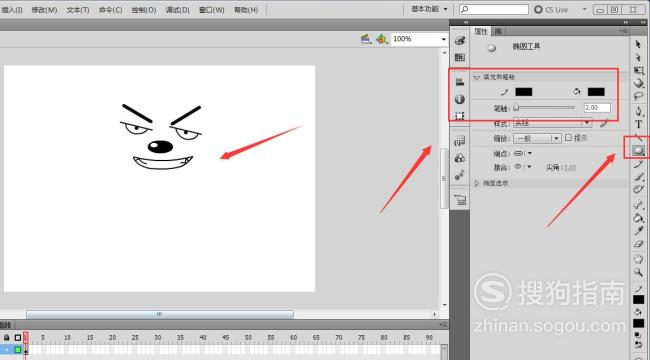Click Swap Colors button in toolbar
The width and height of the screenshot is (650, 360).
[638, 345]
